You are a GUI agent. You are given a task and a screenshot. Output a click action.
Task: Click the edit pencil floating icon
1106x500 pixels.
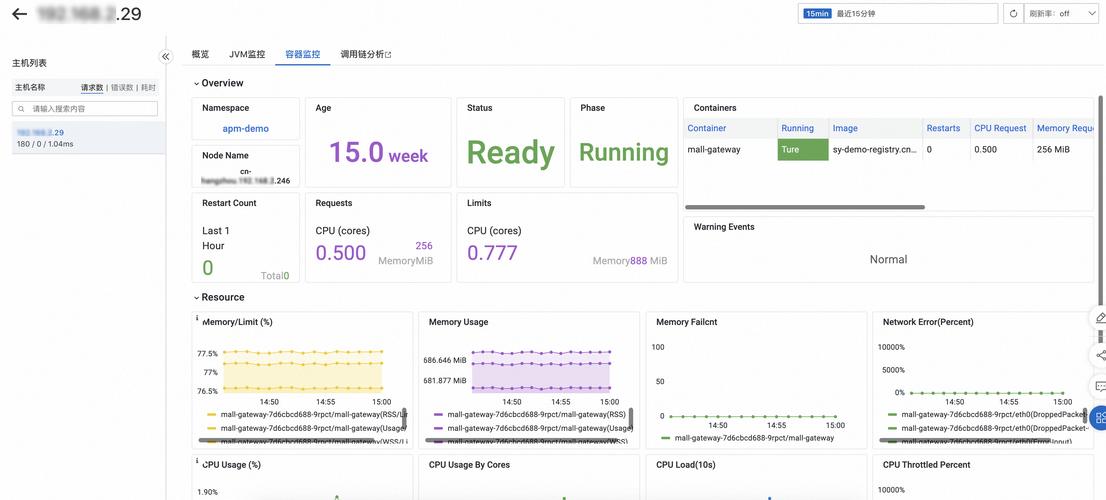pos(1100,318)
